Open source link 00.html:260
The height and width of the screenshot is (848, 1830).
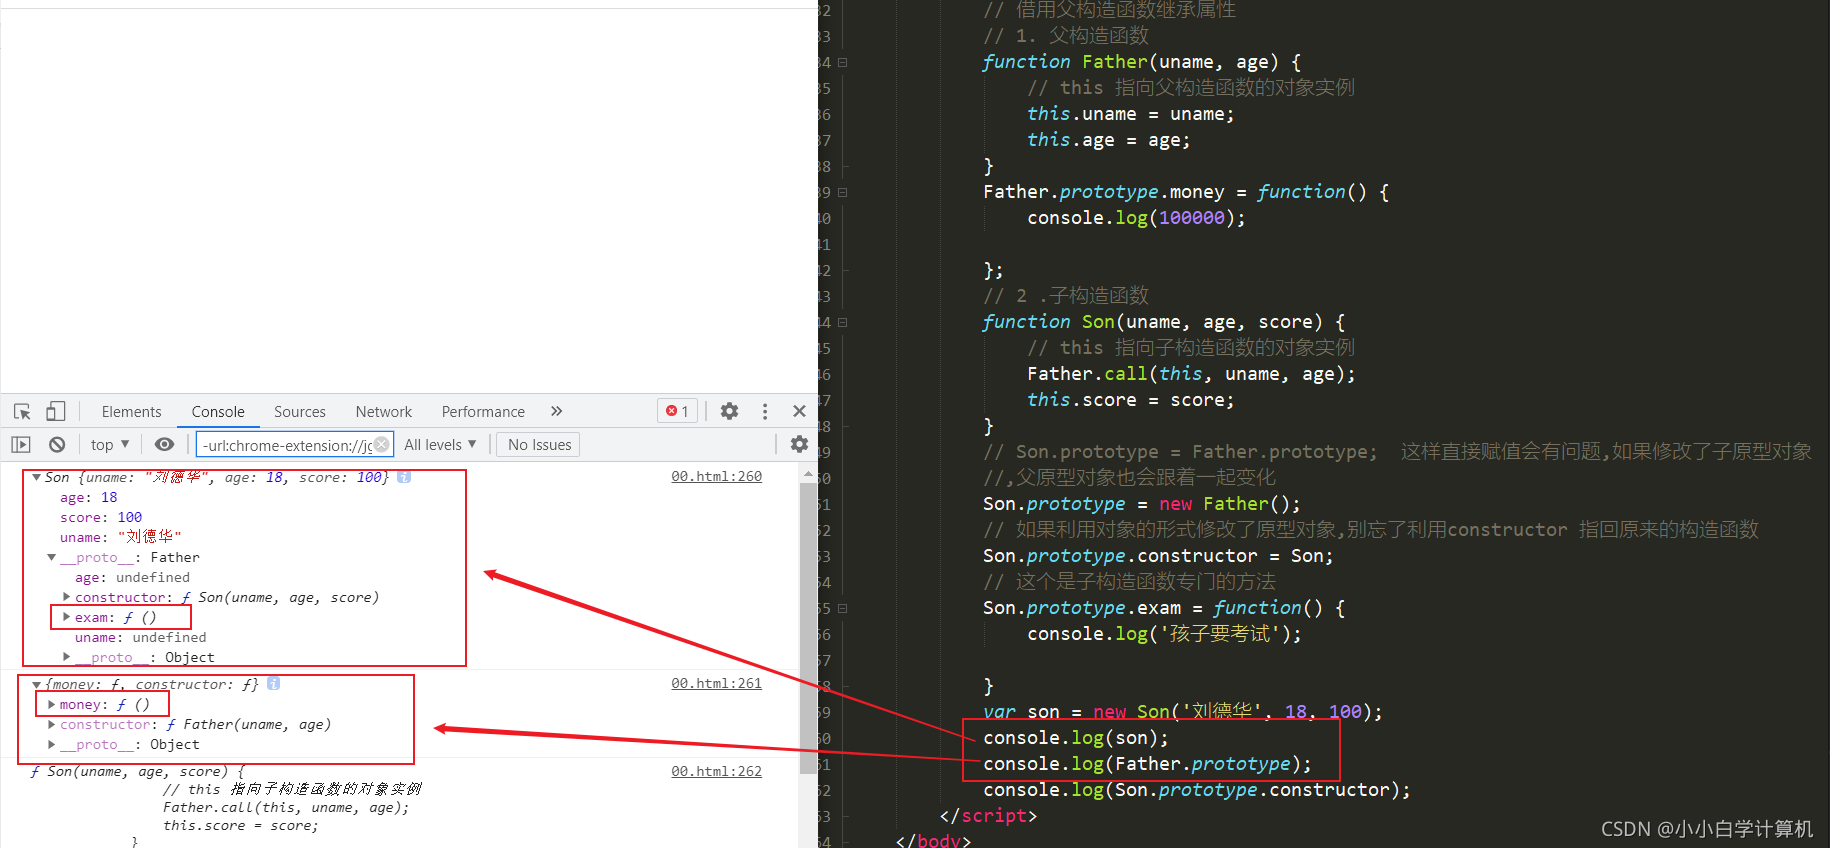coord(716,476)
